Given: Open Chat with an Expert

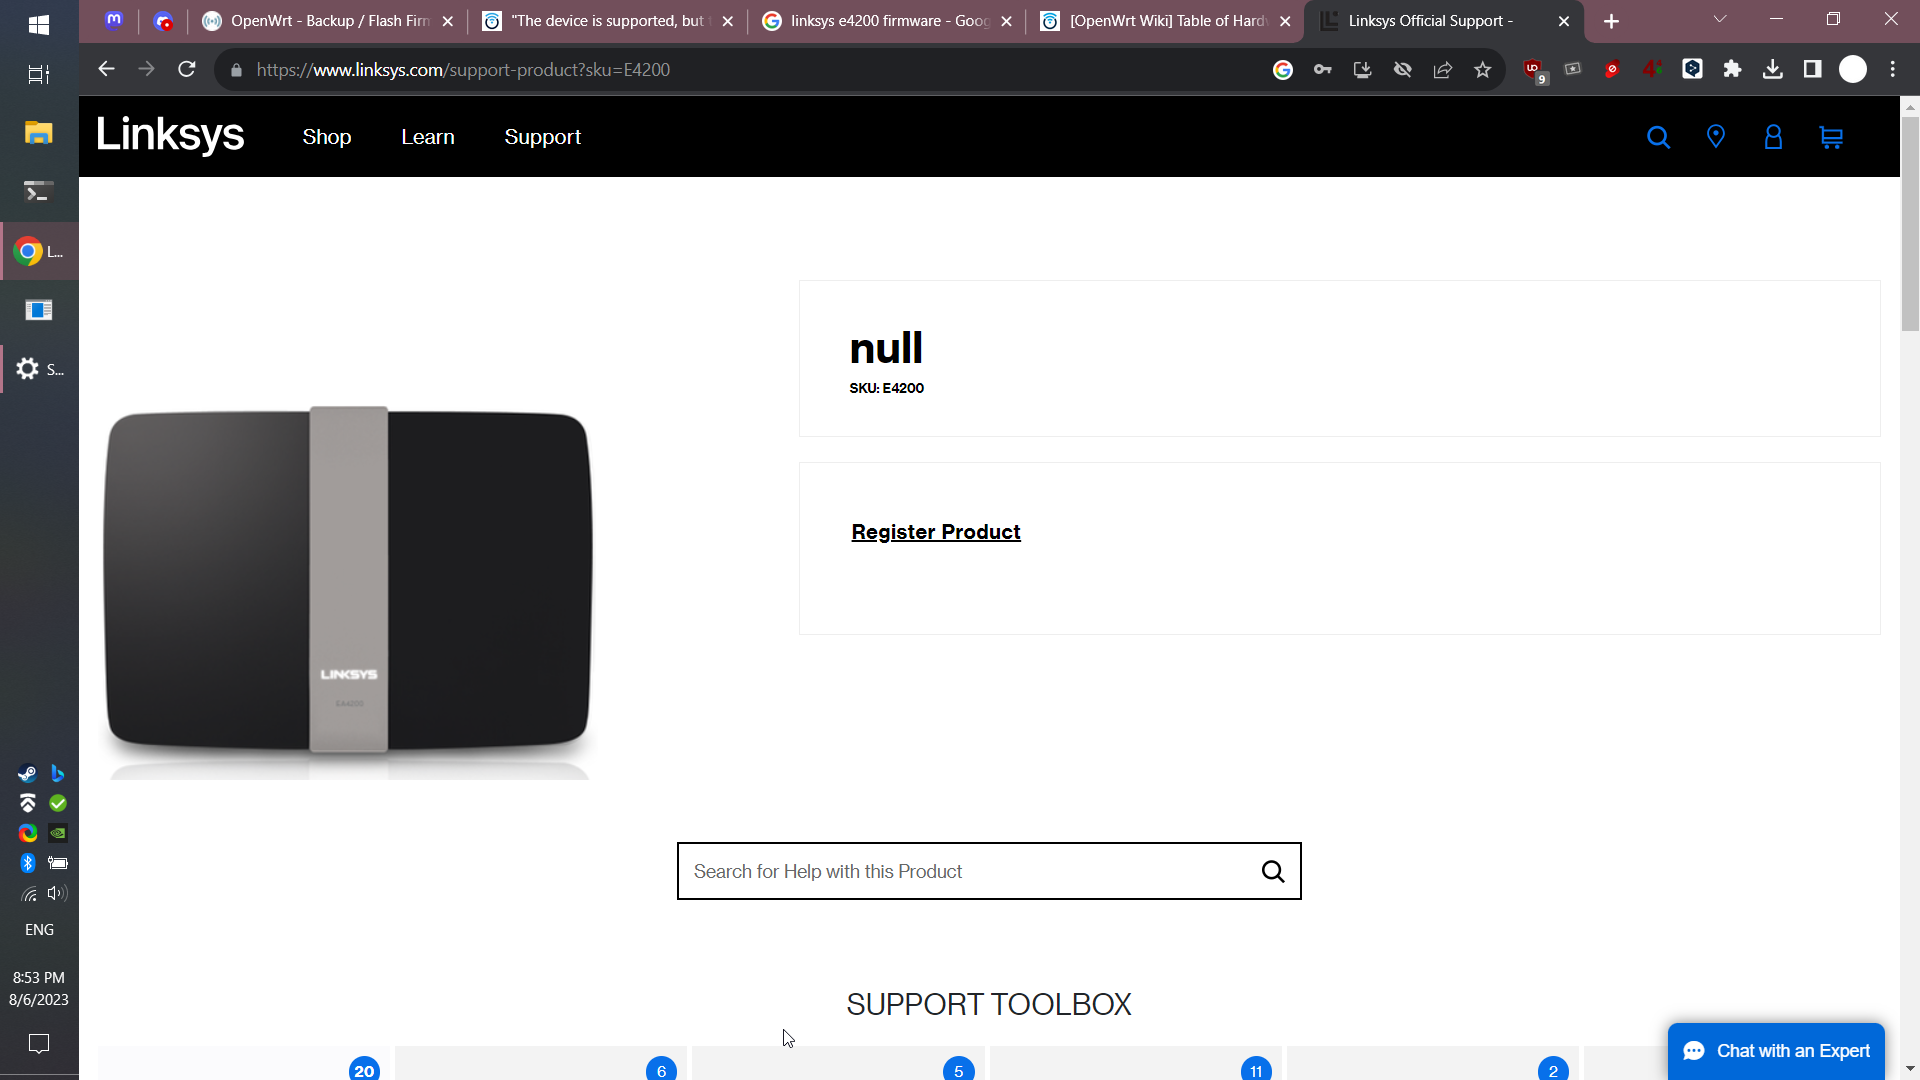Looking at the screenshot, I should tap(1776, 1051).
